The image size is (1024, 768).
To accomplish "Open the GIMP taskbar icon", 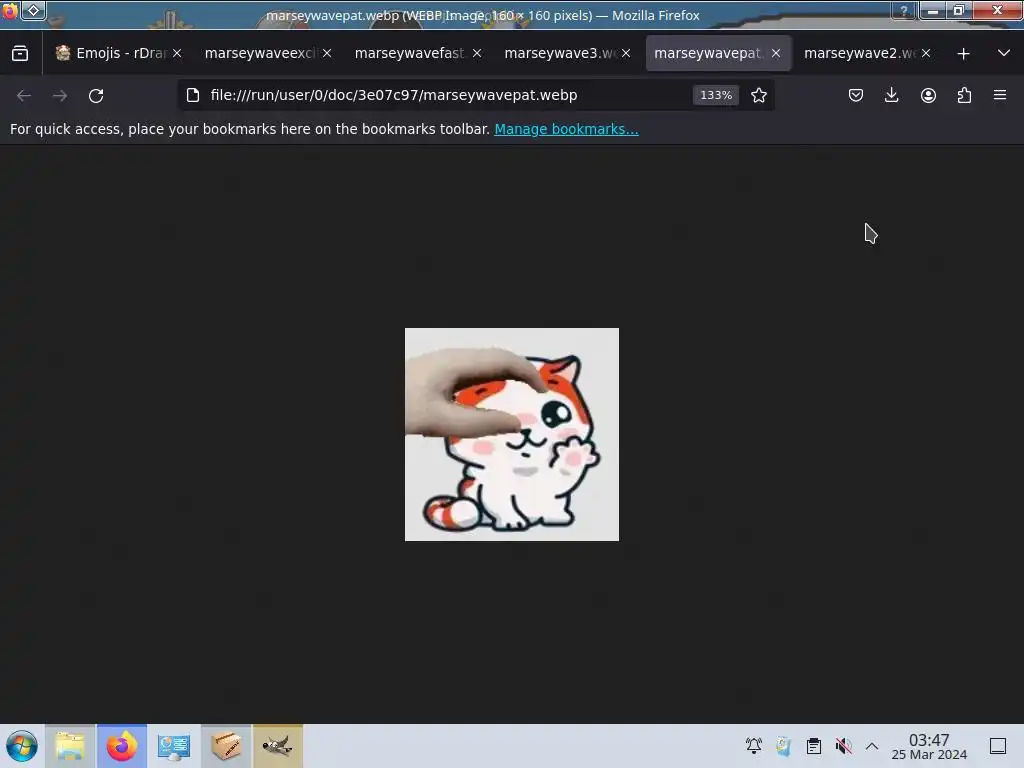I will tap(278, 746).
